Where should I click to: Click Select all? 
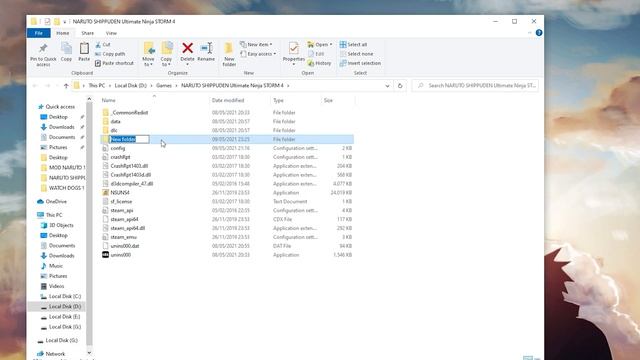[x=353, y=44]
